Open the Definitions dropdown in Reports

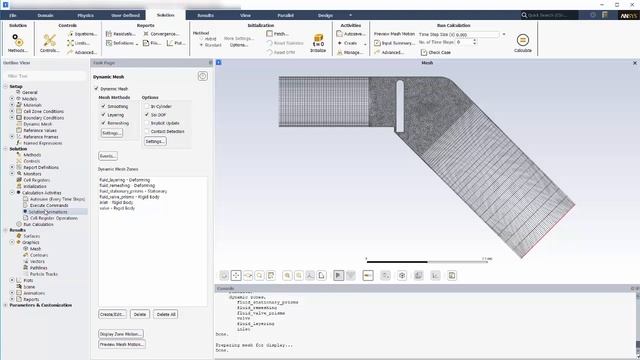click(122, 43)
